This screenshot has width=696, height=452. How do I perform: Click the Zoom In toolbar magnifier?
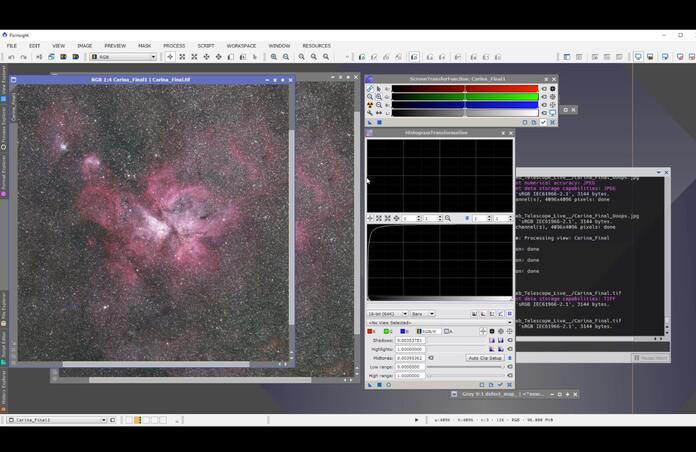click(274, 57)
